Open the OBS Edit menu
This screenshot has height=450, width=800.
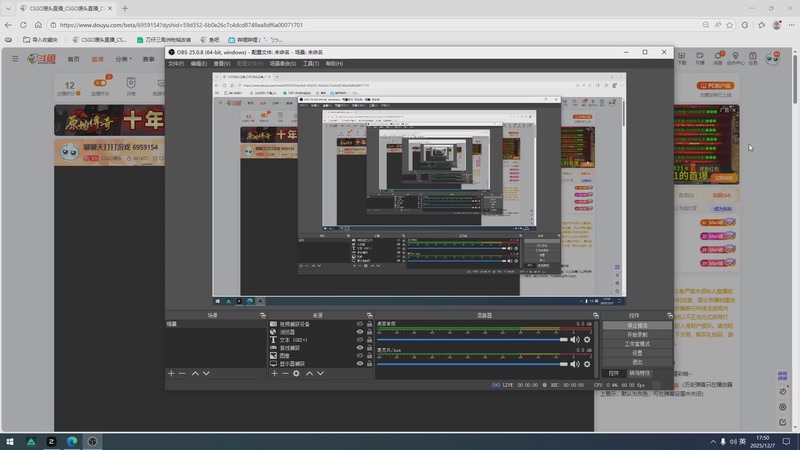coord(198,64)
